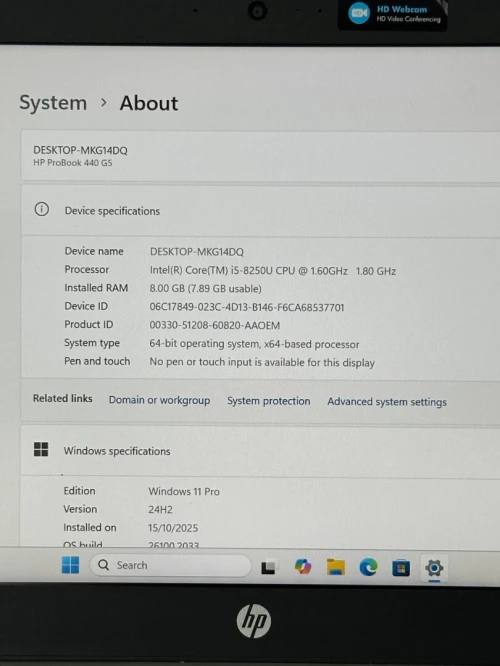Screen dimensions: 500x666
Task: Click the Settings gear taskbar icon
Action: (x=434, y=568)
